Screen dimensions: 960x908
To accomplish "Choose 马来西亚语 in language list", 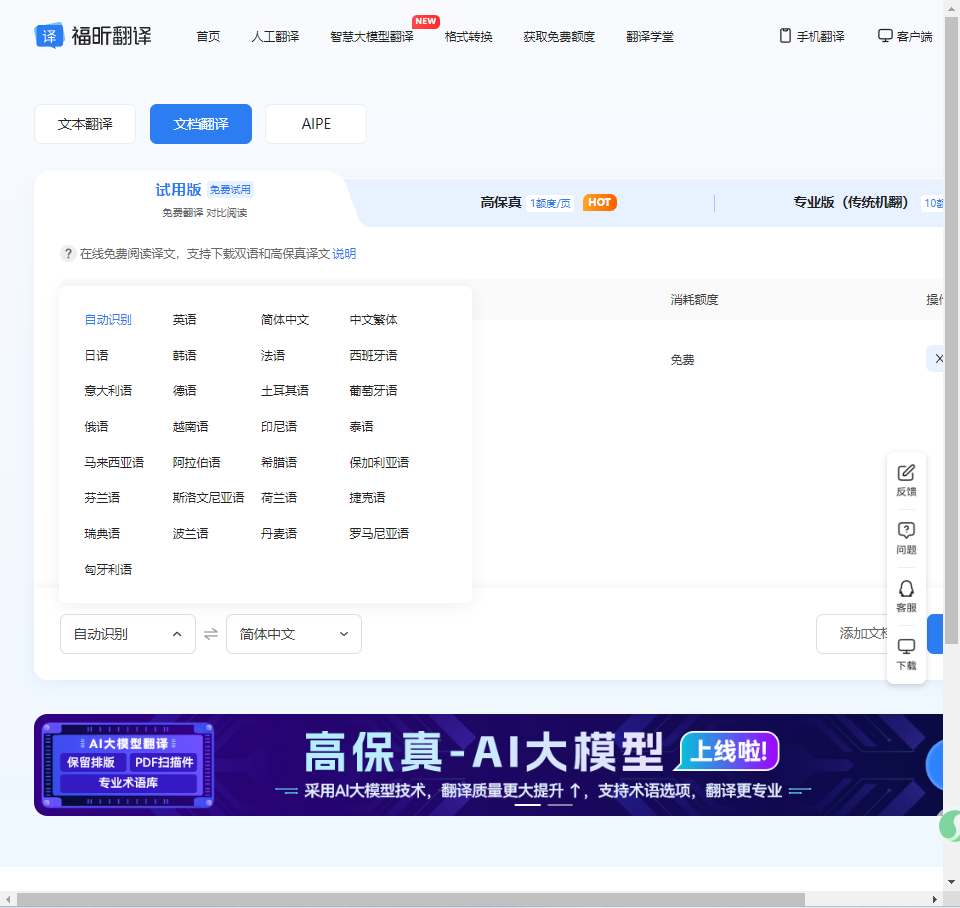I will [114, 462].
